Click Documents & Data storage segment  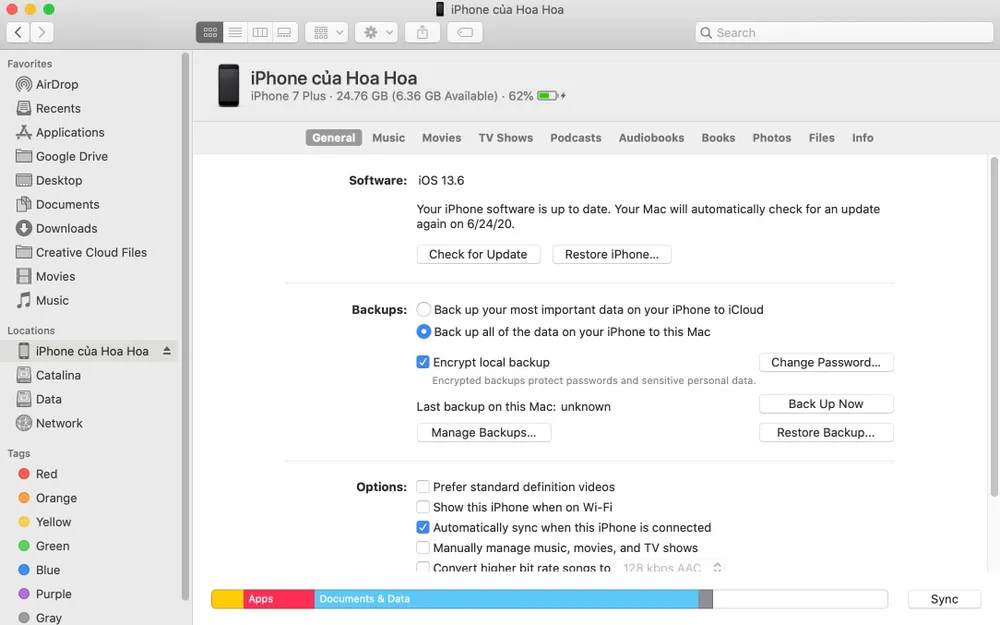[x=506, y=599]
